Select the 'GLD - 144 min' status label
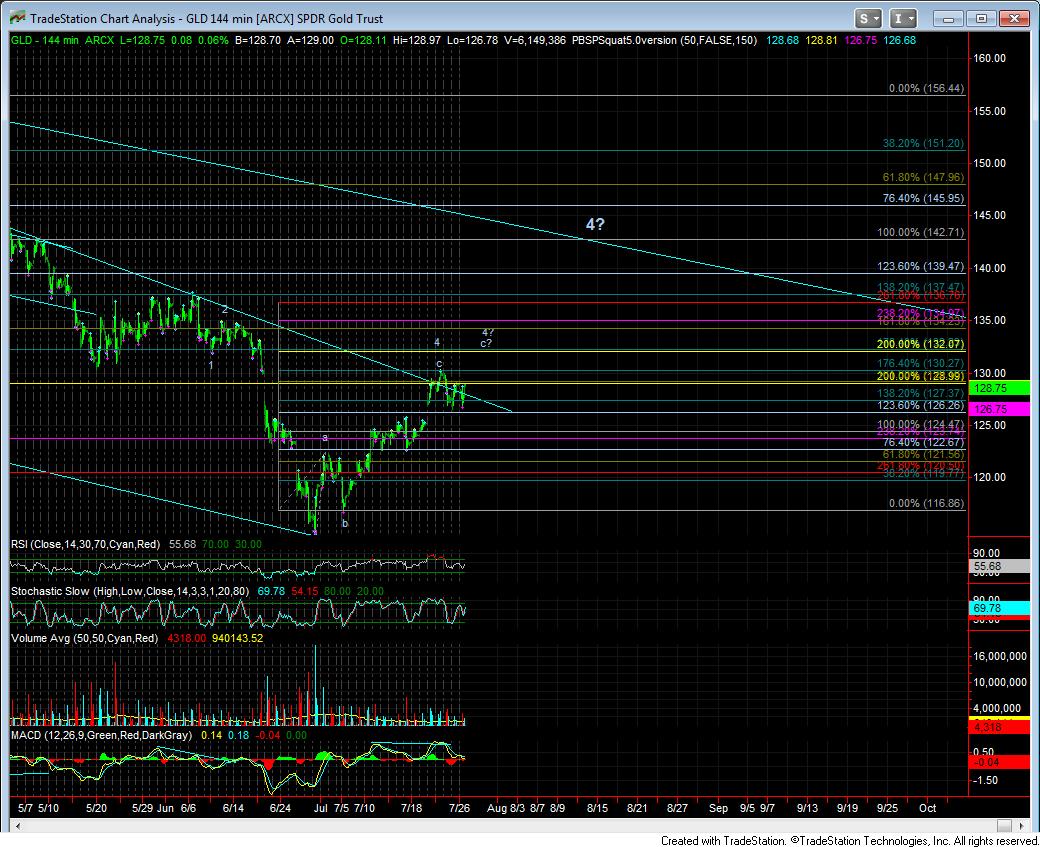The height and width of the screenshot is (847, 1040). point(44,40)
